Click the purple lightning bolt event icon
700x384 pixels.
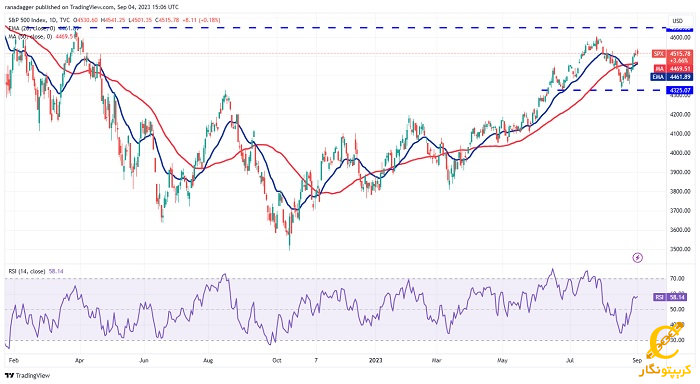click(638, 257)
